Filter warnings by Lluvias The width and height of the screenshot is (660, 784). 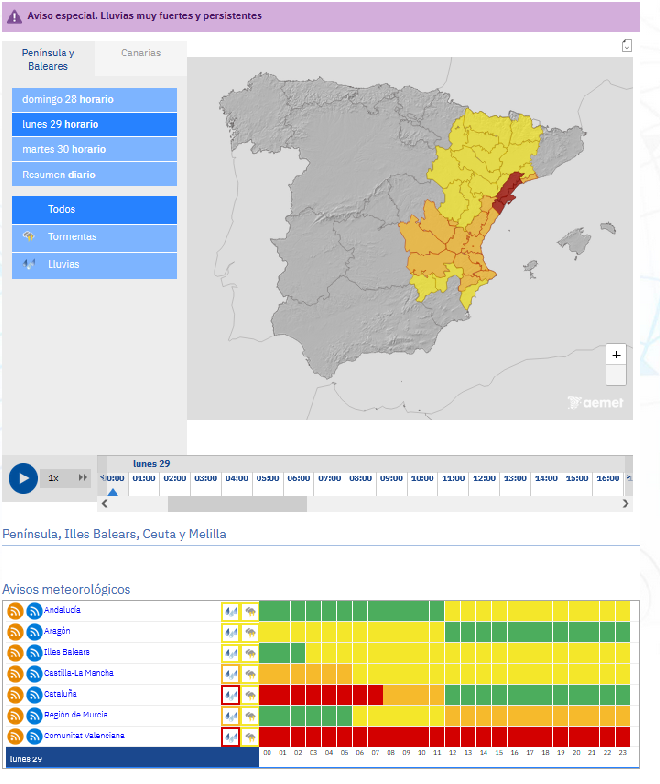click(x=94, y=264)
